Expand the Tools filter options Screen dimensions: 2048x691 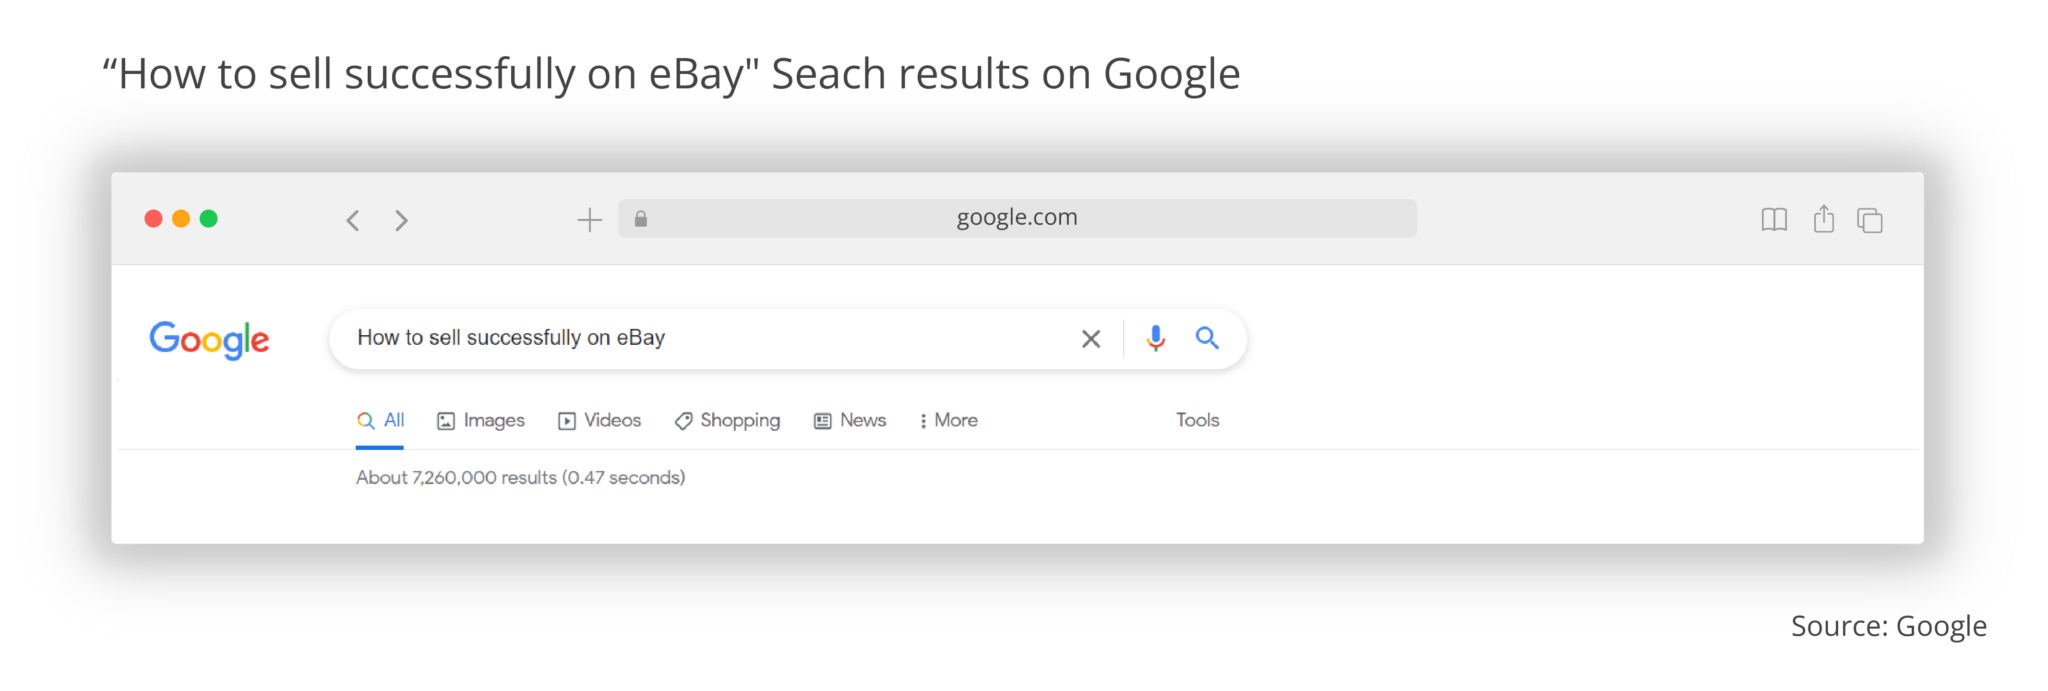point(1196,420)
